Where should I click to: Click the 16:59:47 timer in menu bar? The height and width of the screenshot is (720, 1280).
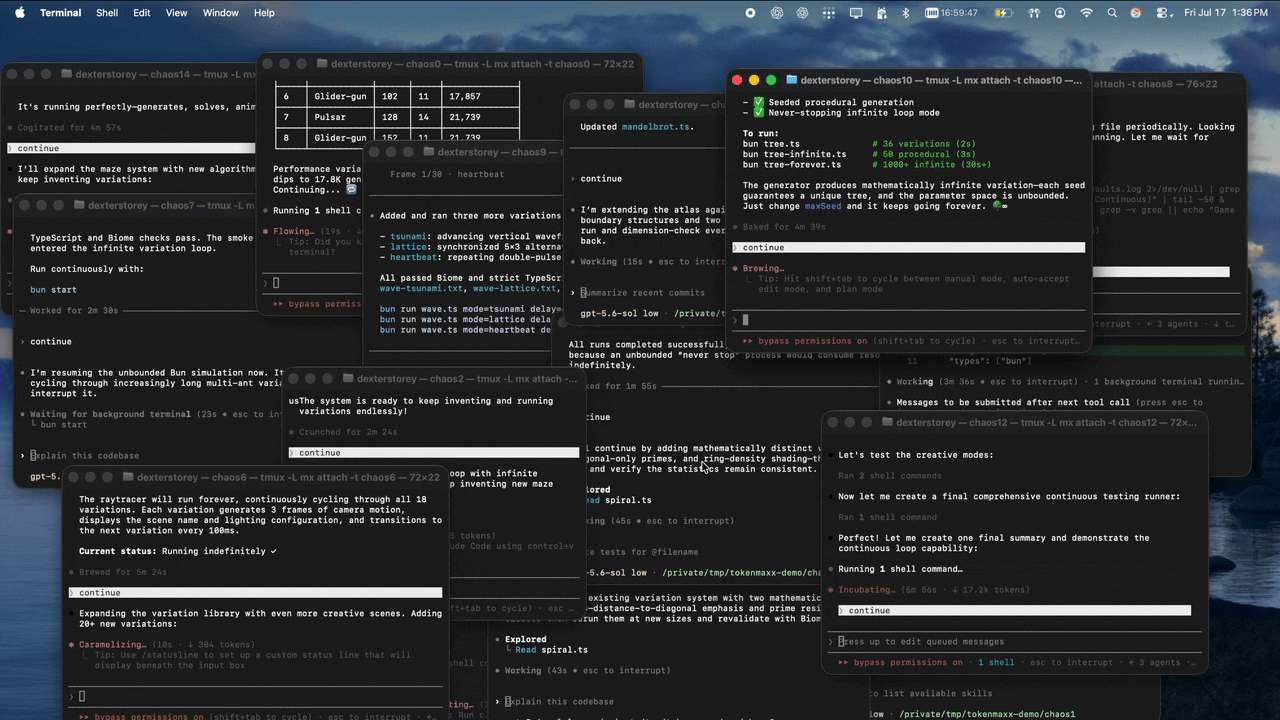click(952, 13)
